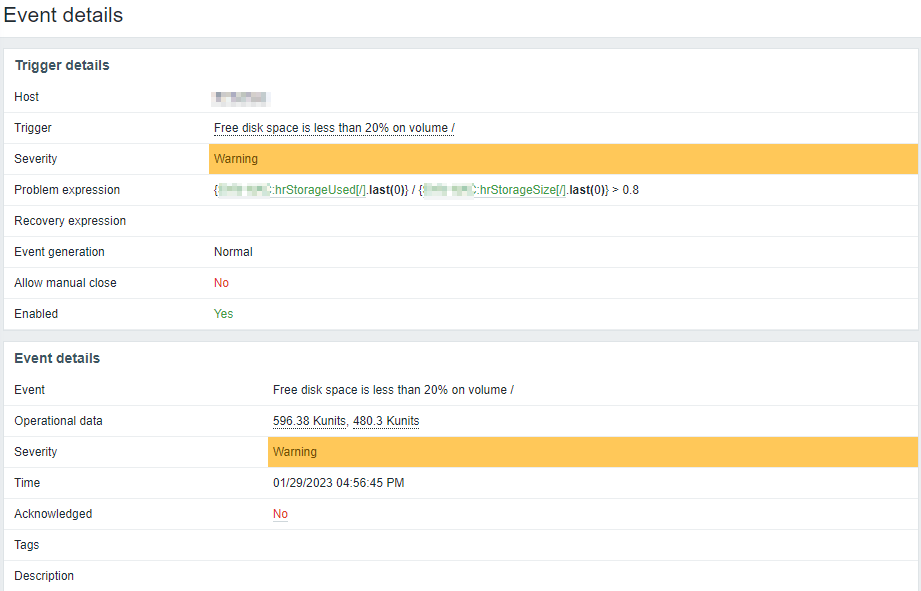The image size is (921, 591).
Task: Click the event time 01/29/2023 04:56:45 PM
Action: tap(338, 483)
